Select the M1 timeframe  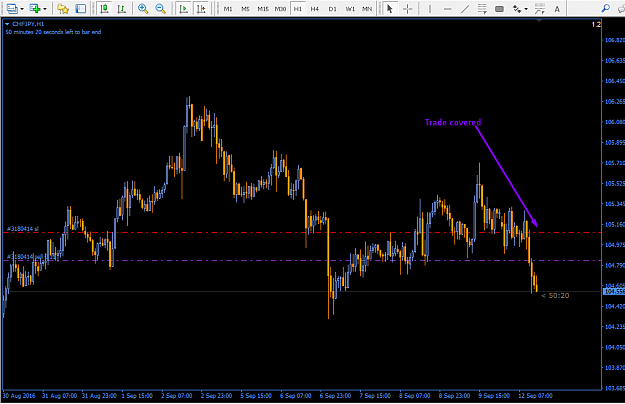click(x=228, y=9)
